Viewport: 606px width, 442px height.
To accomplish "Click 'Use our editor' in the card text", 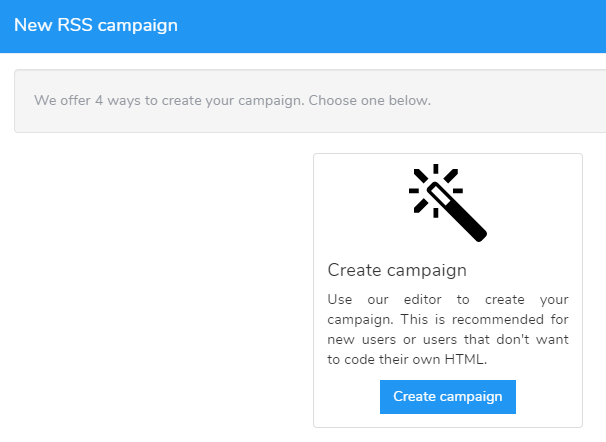I will pos(374,300).
